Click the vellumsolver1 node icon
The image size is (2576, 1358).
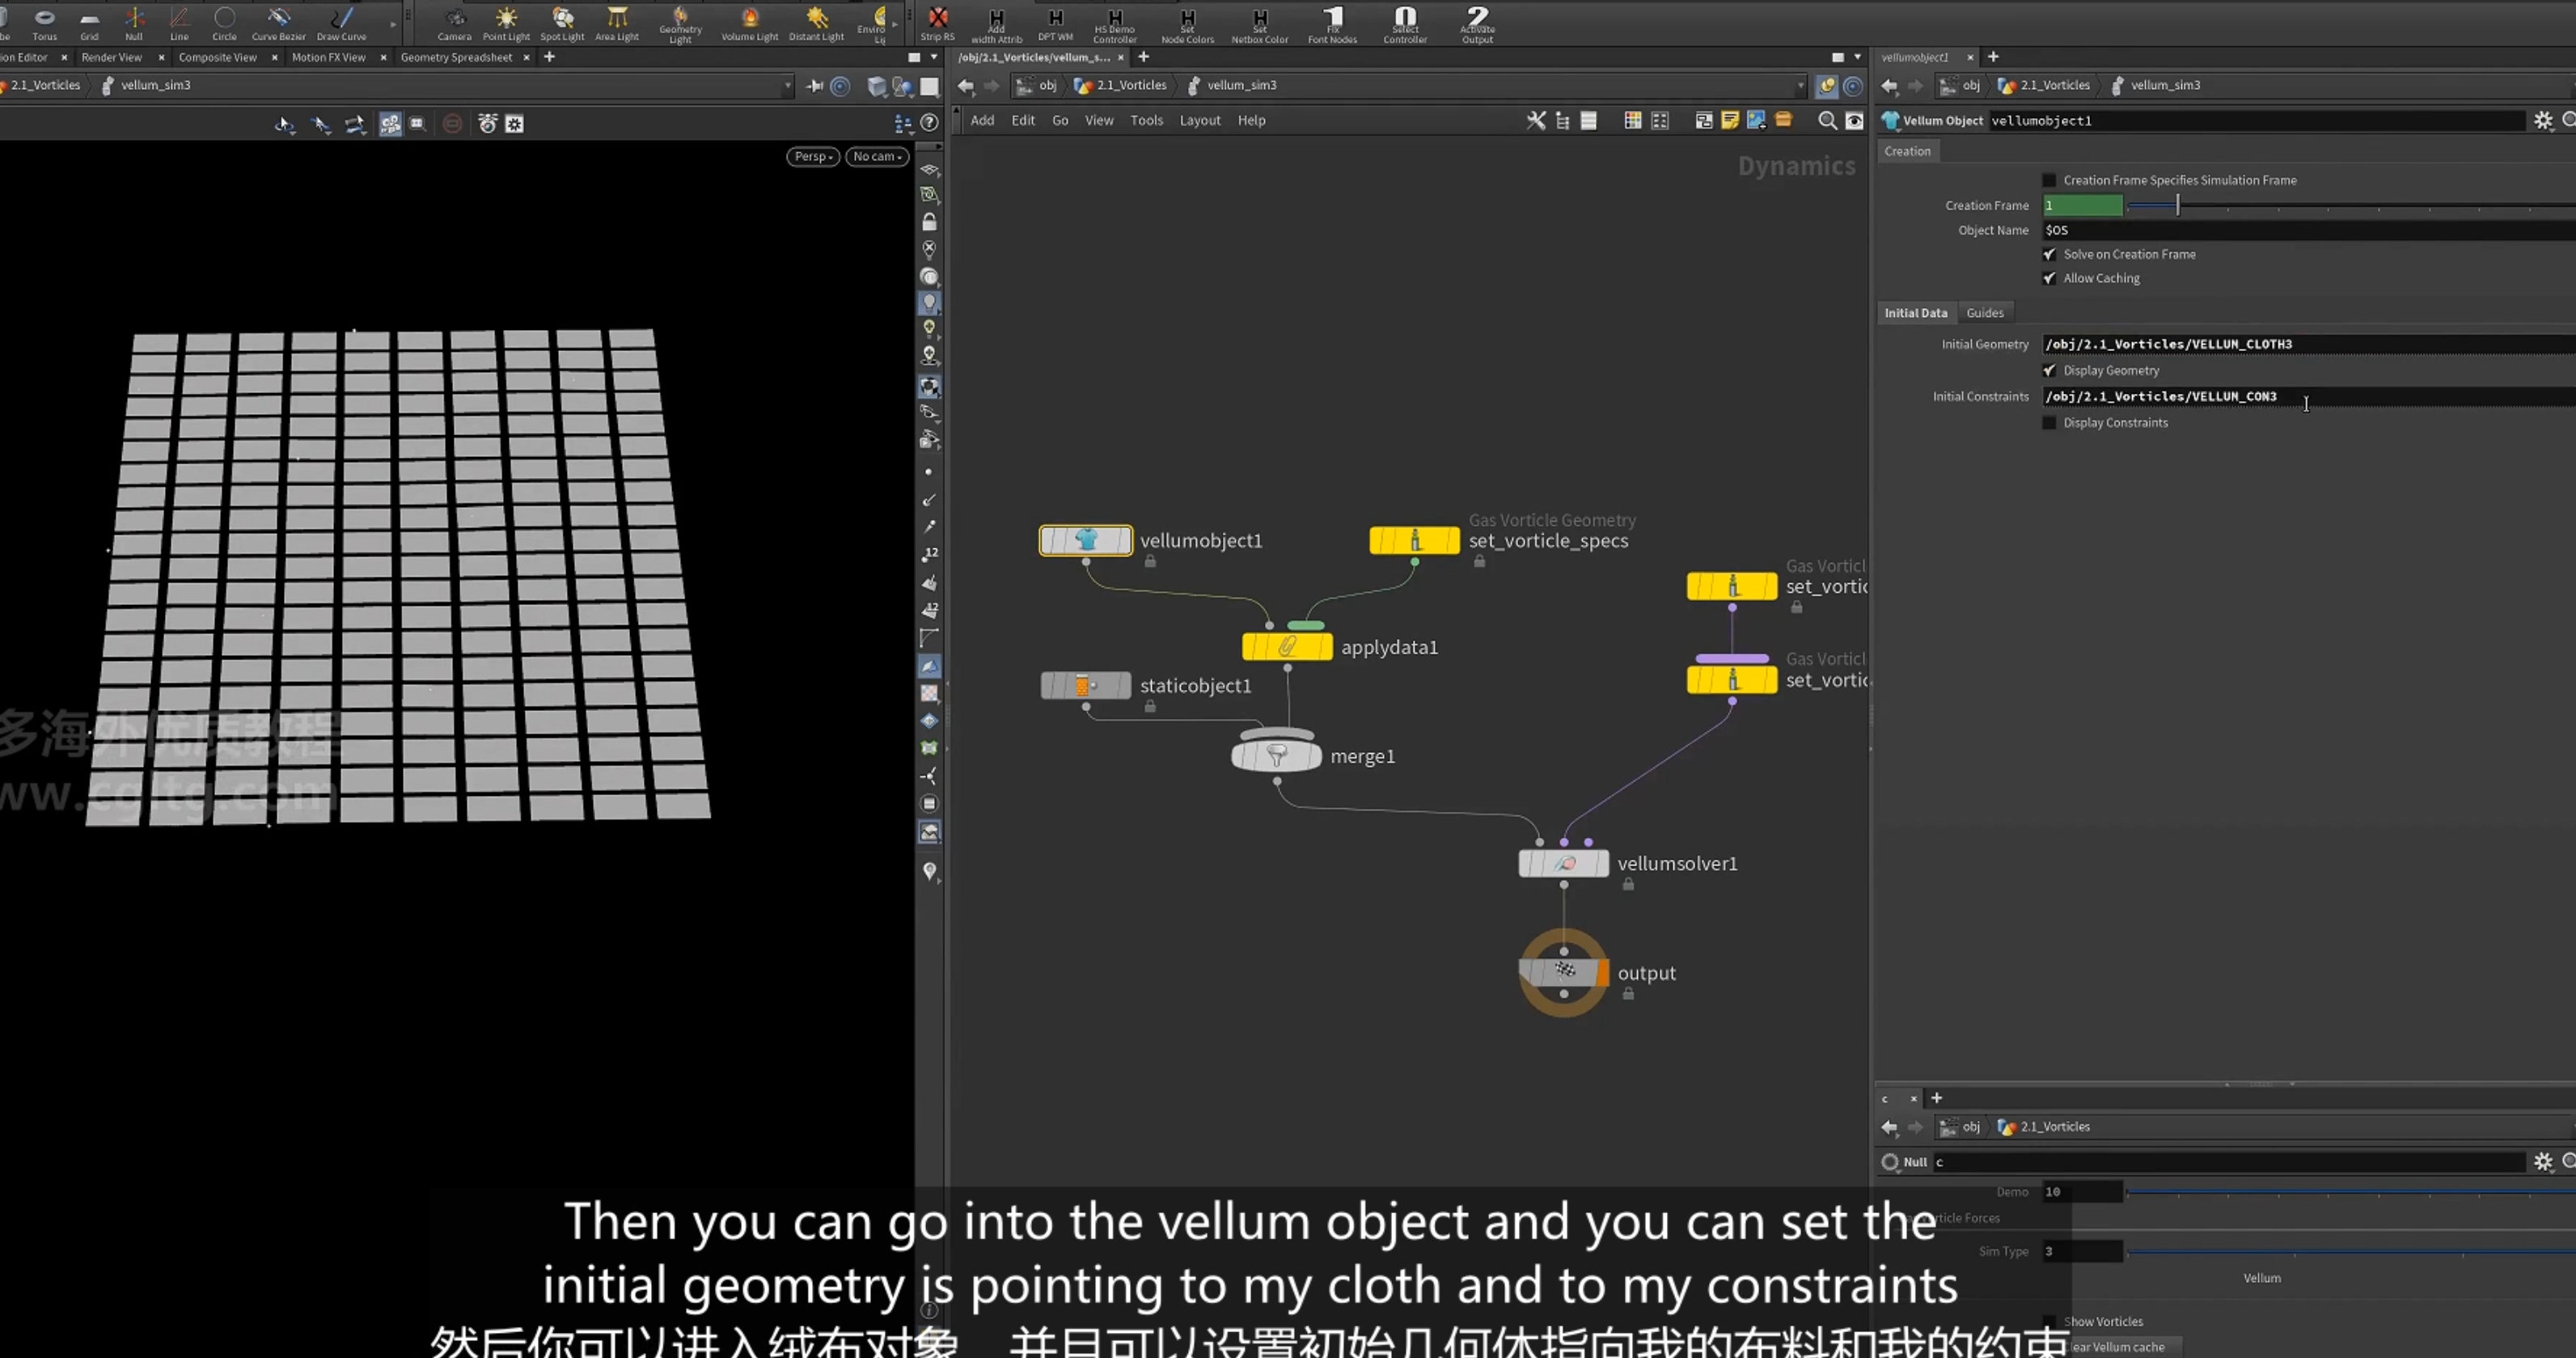tap(1563, 863)
